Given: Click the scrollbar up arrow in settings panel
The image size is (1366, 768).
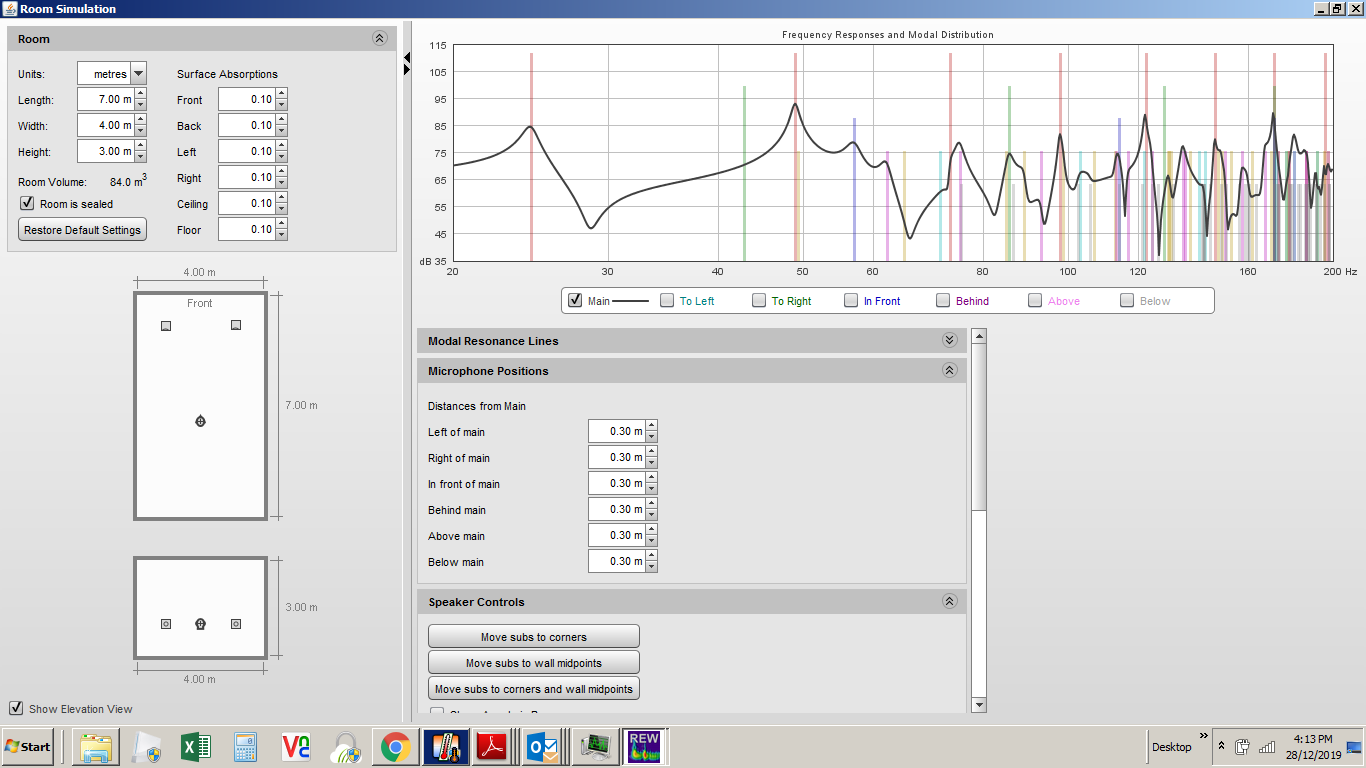Looking at the screenshot, I should pyautogui.click(x=979, y=336).
